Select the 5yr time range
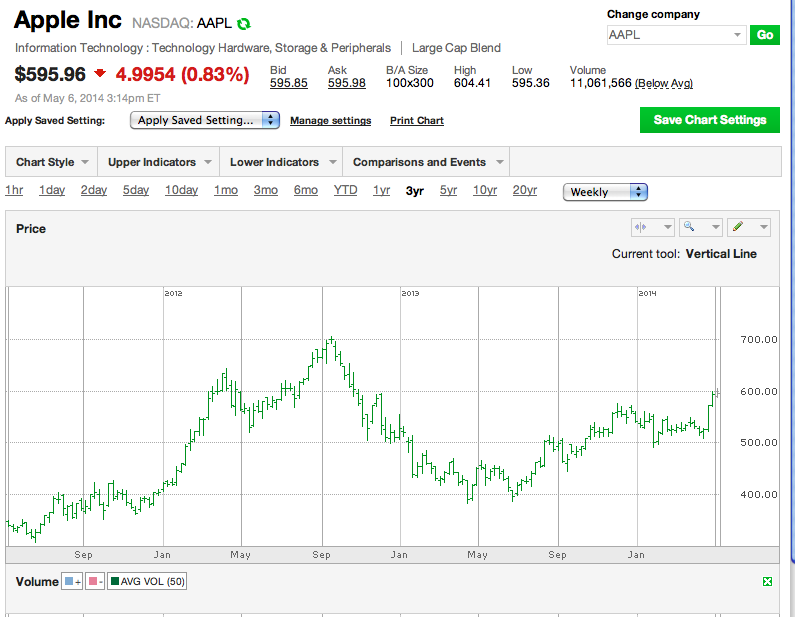Image resolution: width=795 pixels, height=617 pixels. (448, 190)
